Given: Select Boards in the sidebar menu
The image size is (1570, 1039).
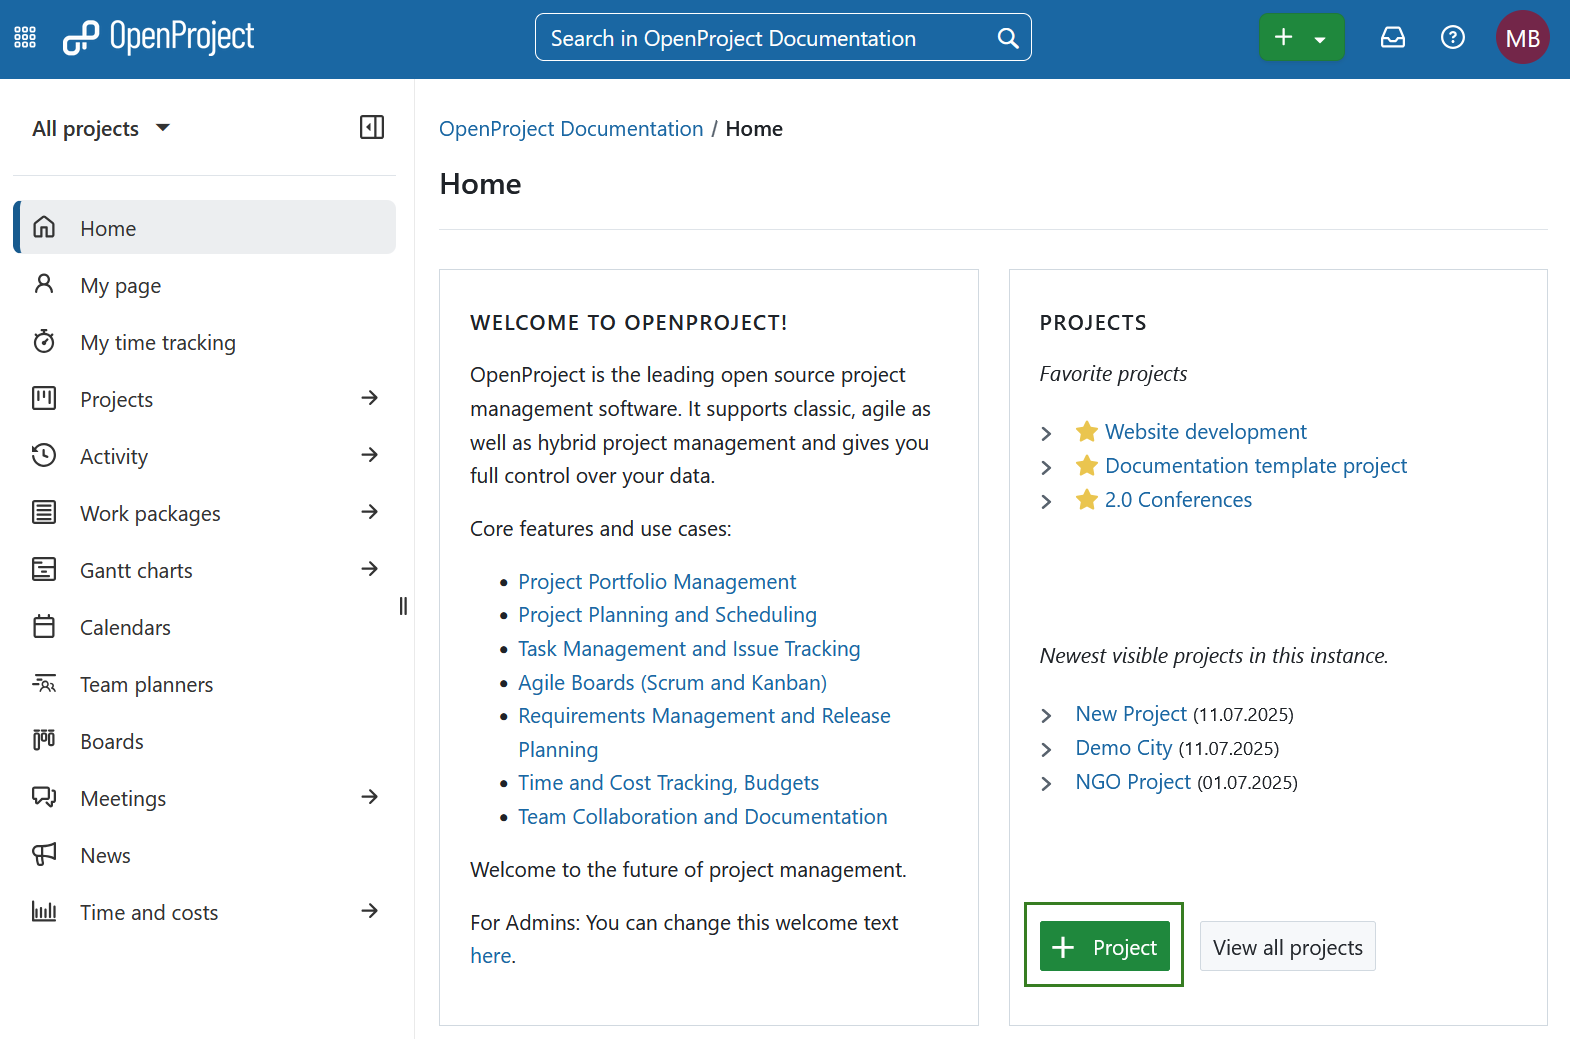Looking at the screenshot, I should coord(112,742).
